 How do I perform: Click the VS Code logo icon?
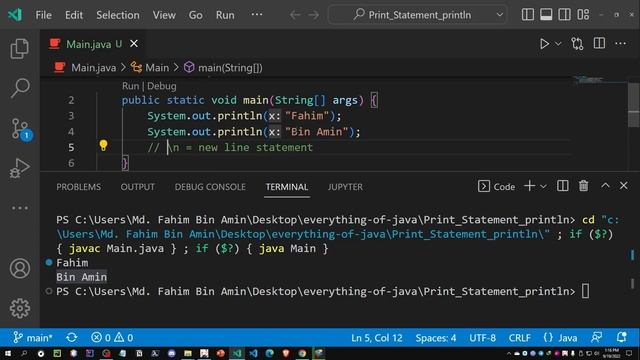point(15,15)
